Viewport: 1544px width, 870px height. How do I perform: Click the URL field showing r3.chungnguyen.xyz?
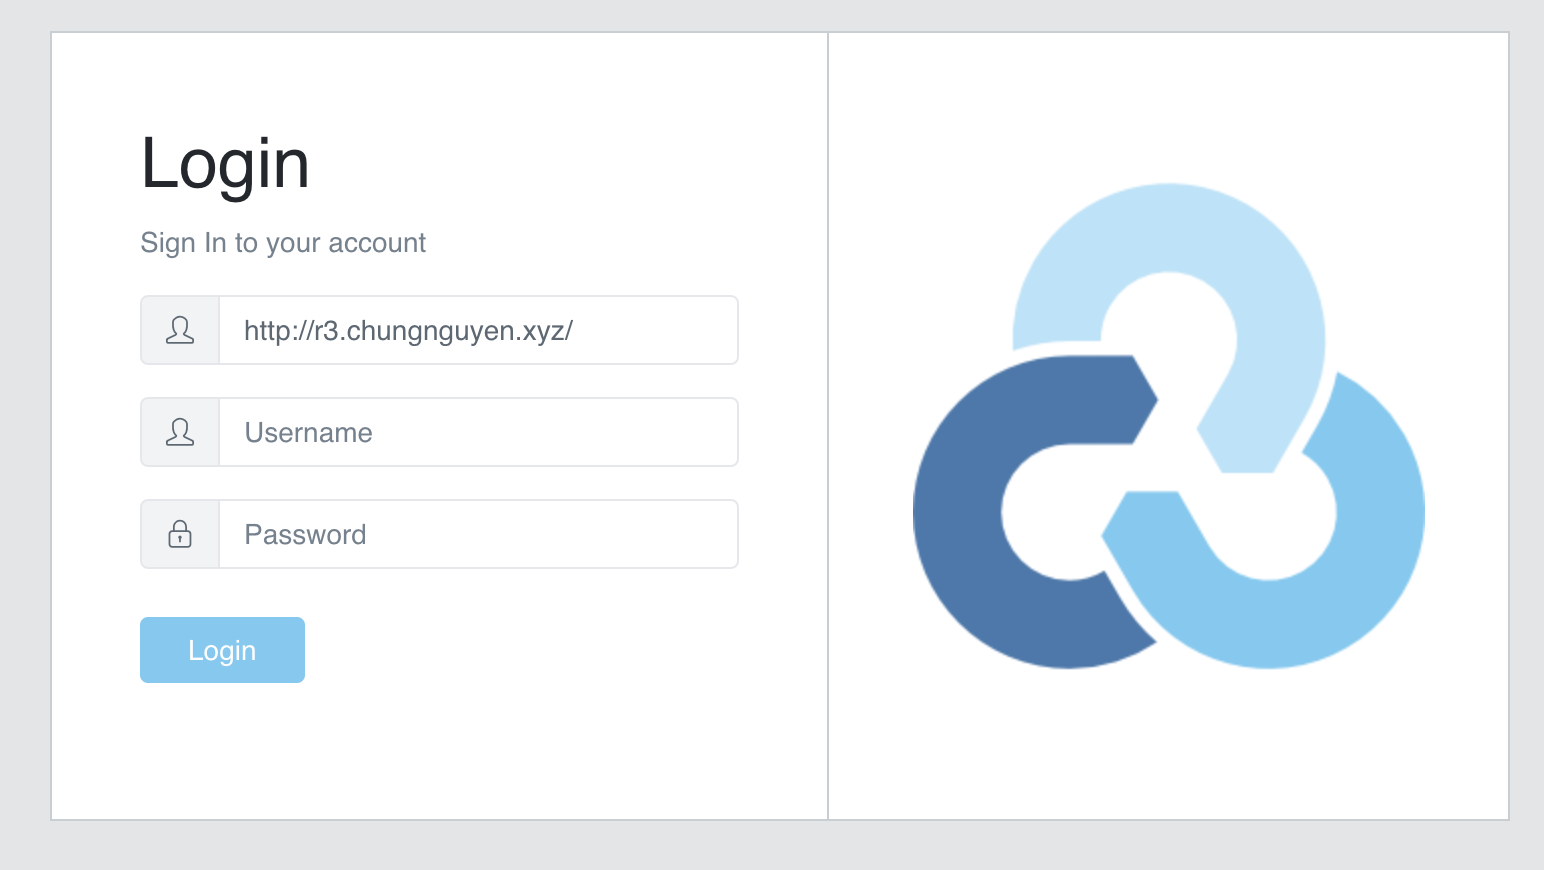click(x=478, y=330)
